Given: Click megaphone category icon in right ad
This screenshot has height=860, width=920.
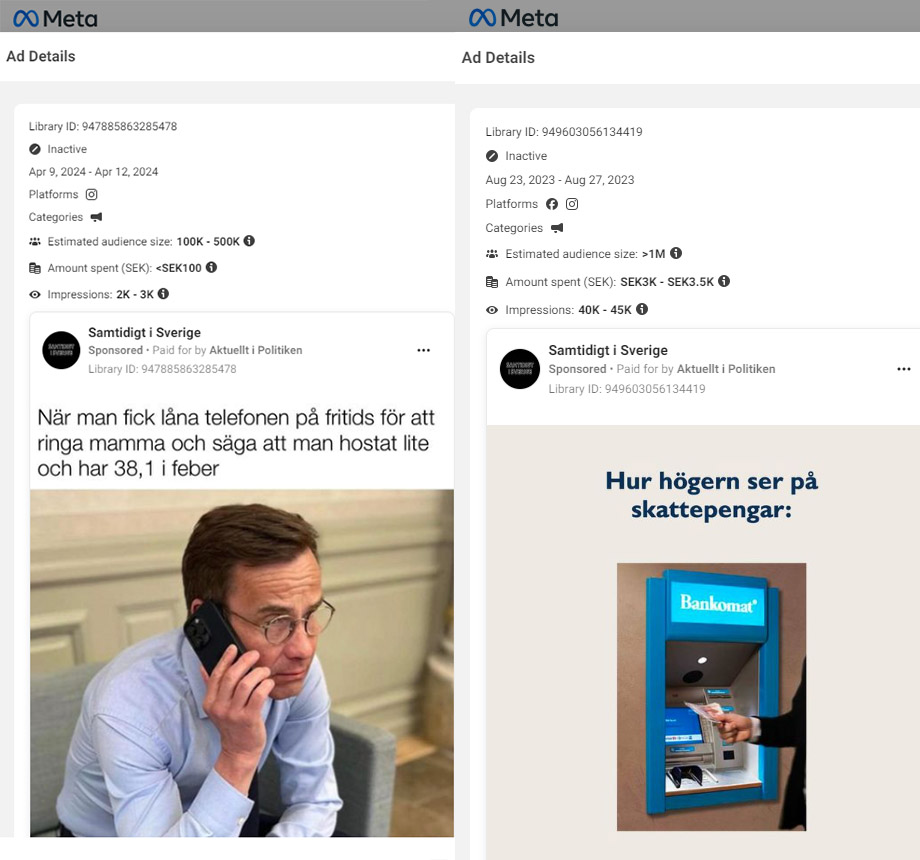Looking at the screenshot, I should (557, 228).
